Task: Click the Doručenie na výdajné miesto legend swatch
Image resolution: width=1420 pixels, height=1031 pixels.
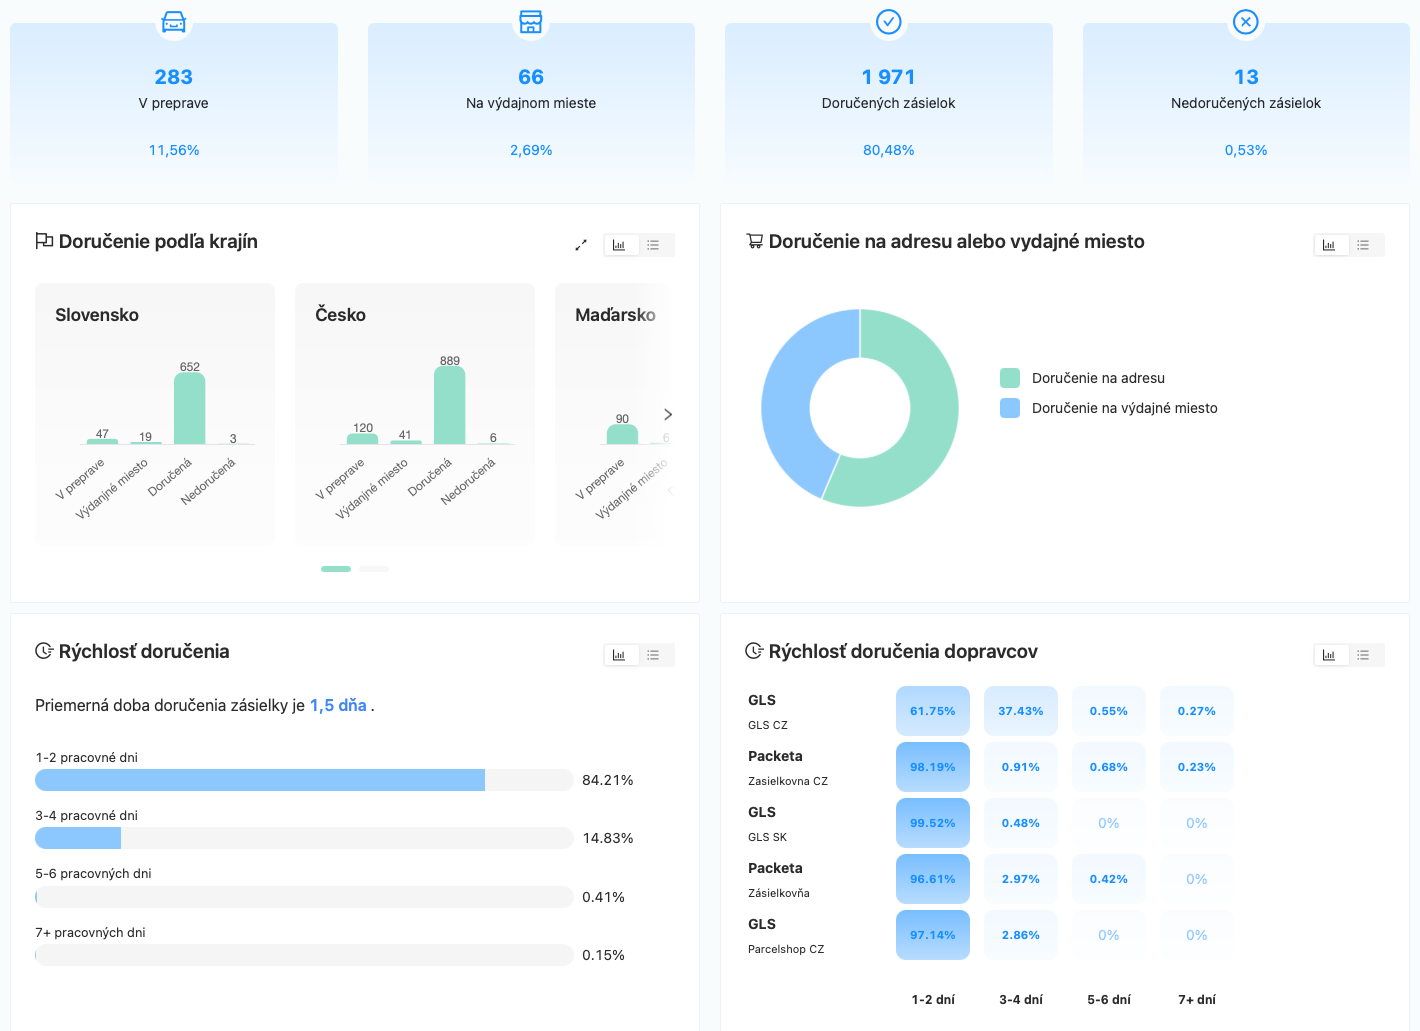Action: [x=1010, y=408]
